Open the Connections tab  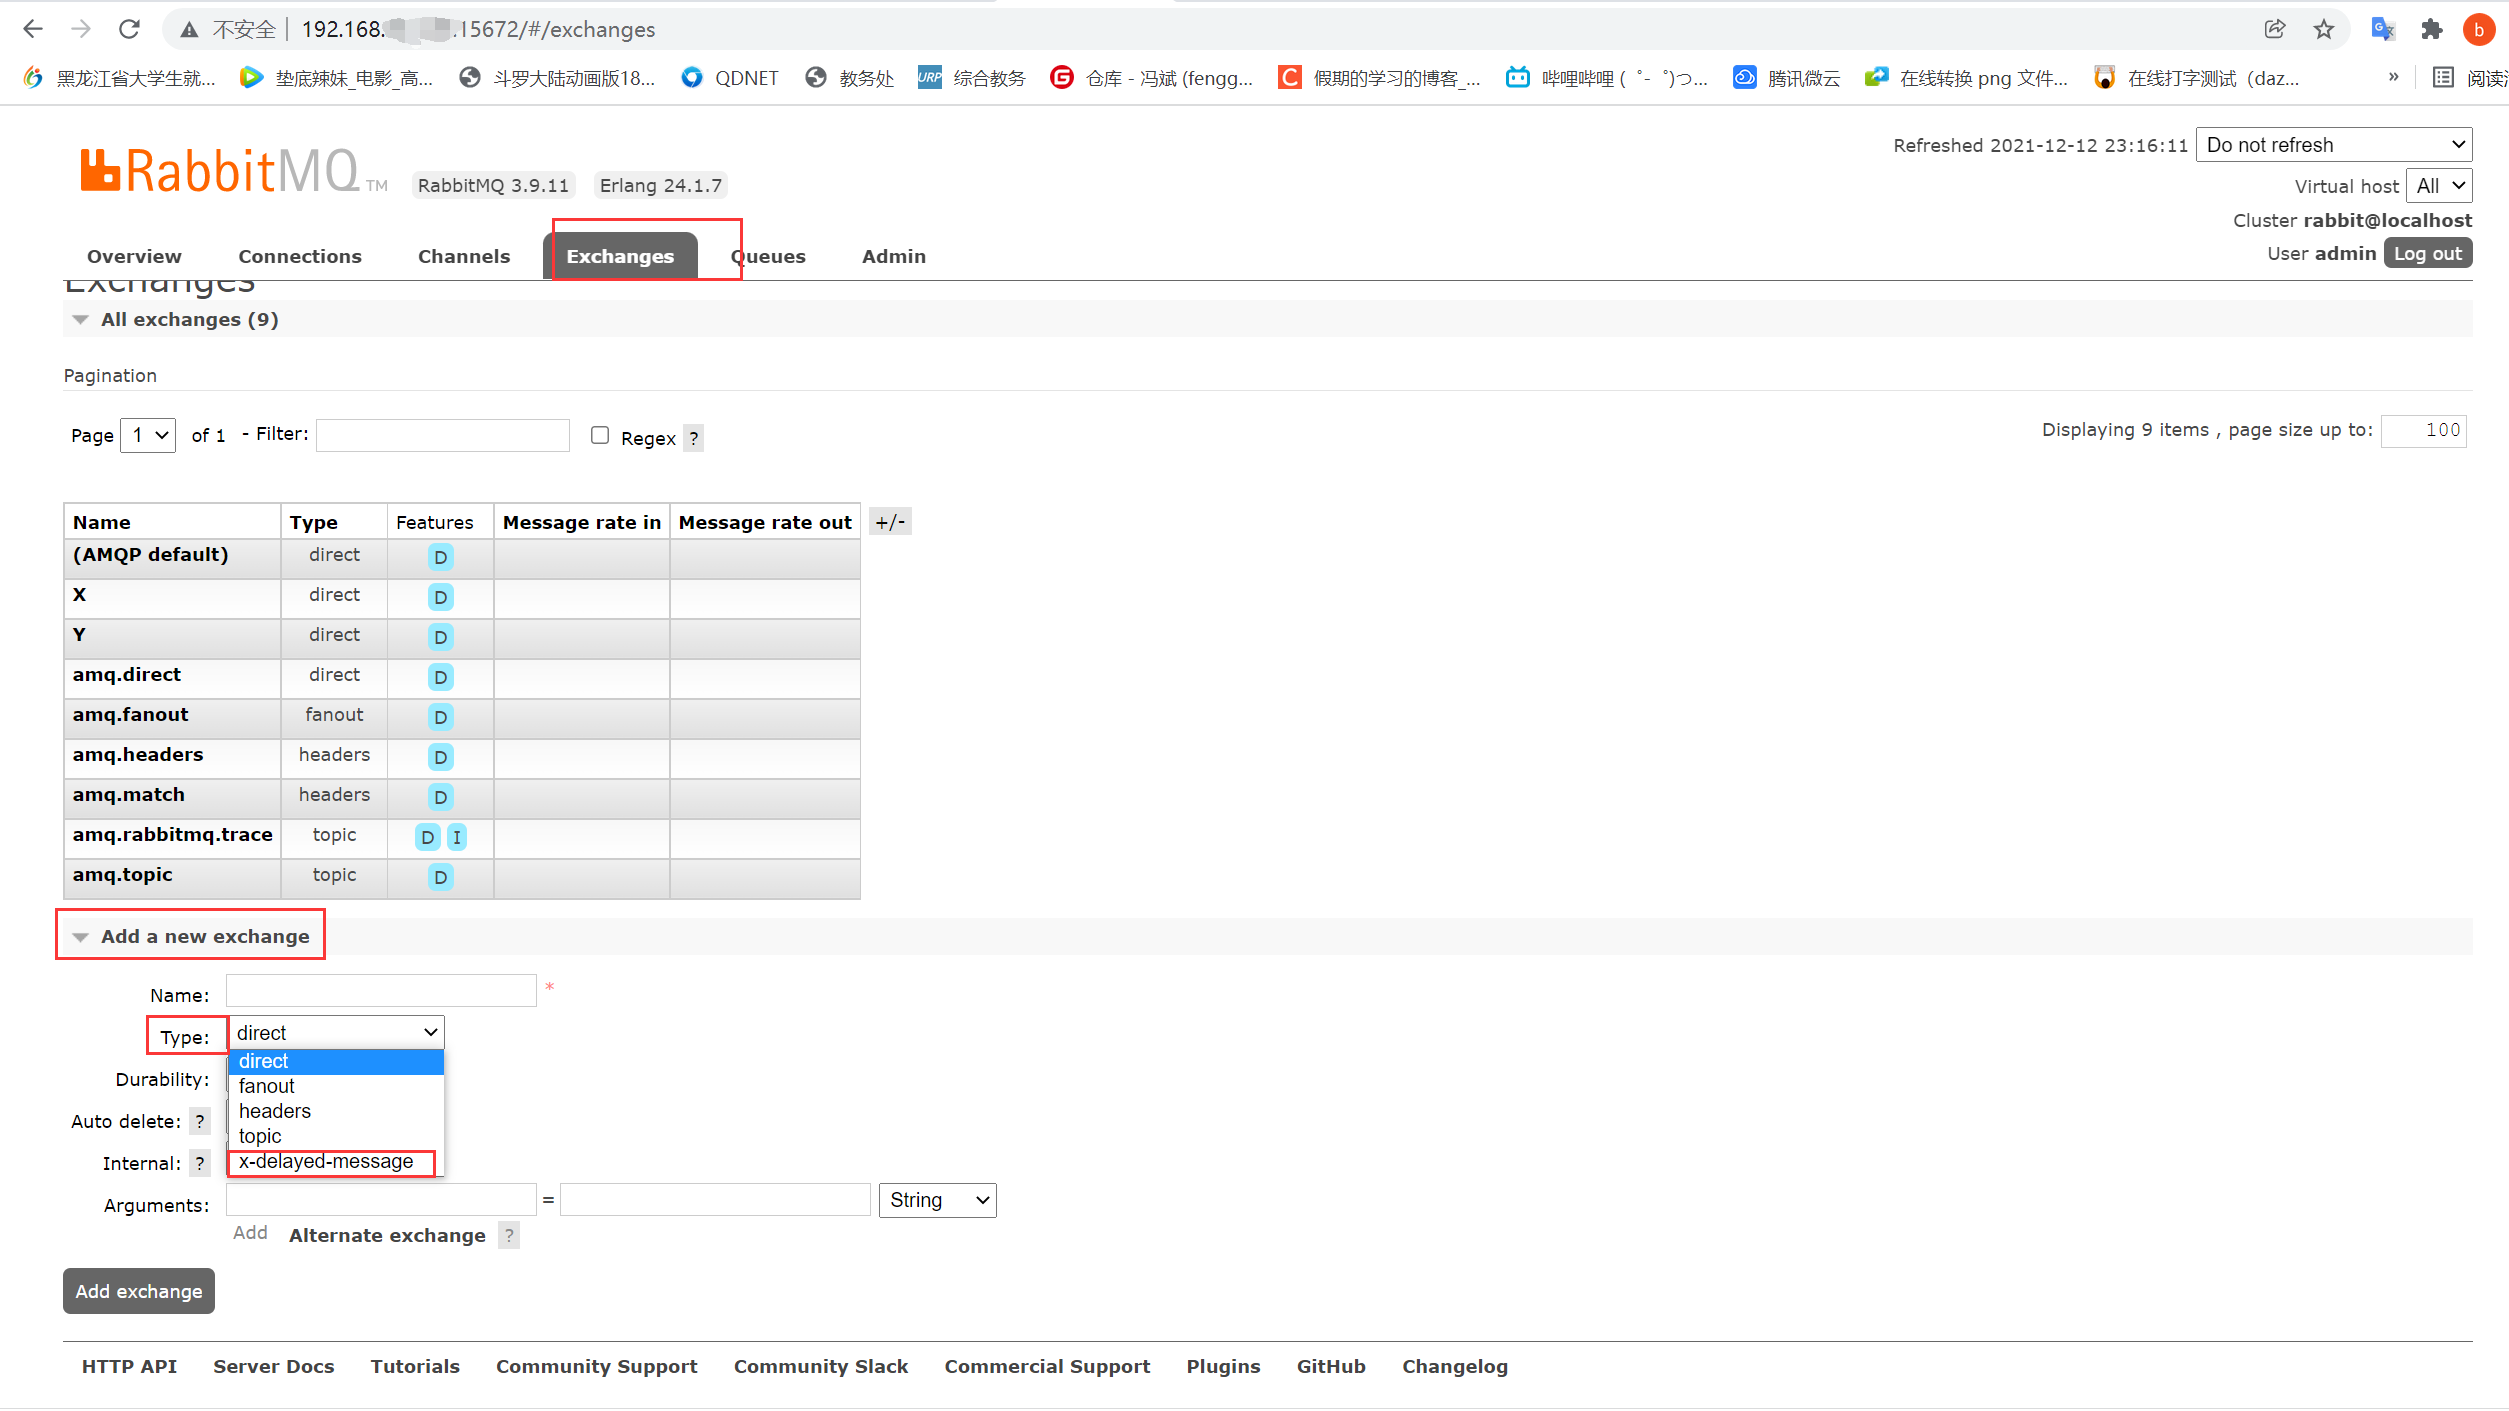299,256
